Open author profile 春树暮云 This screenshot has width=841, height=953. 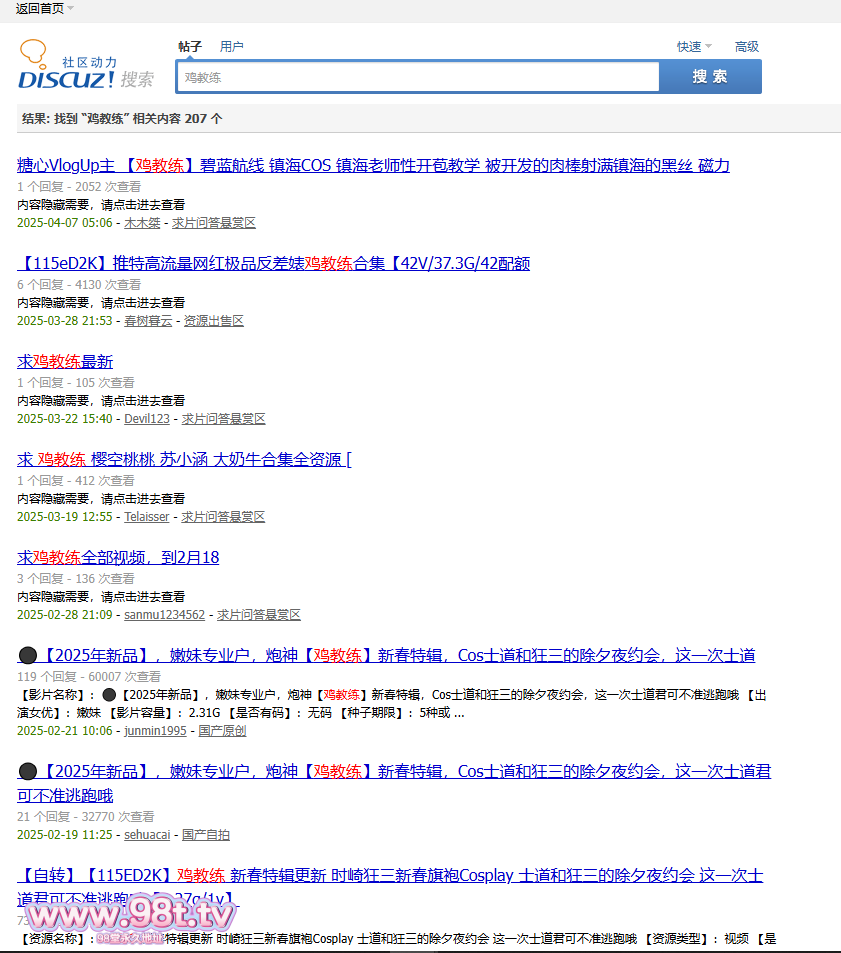[x=148, y=321]
